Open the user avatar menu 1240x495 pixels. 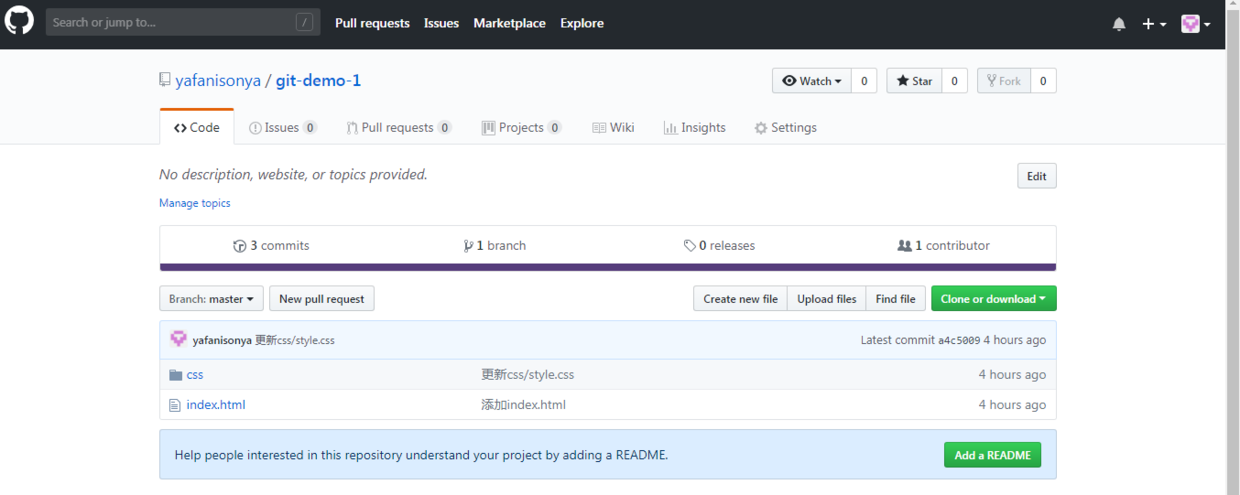[1195, 24]
